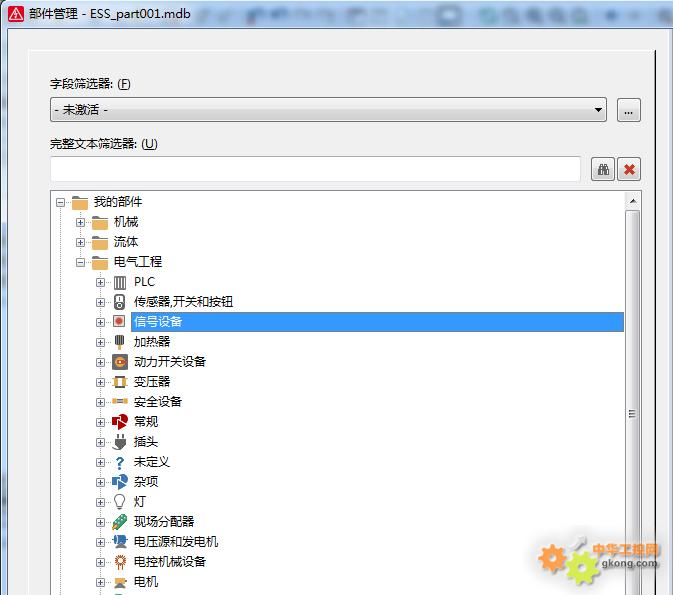Expand the 机械 folder node
Viewport: 673px width, 595px height.
tap(80, 222)
